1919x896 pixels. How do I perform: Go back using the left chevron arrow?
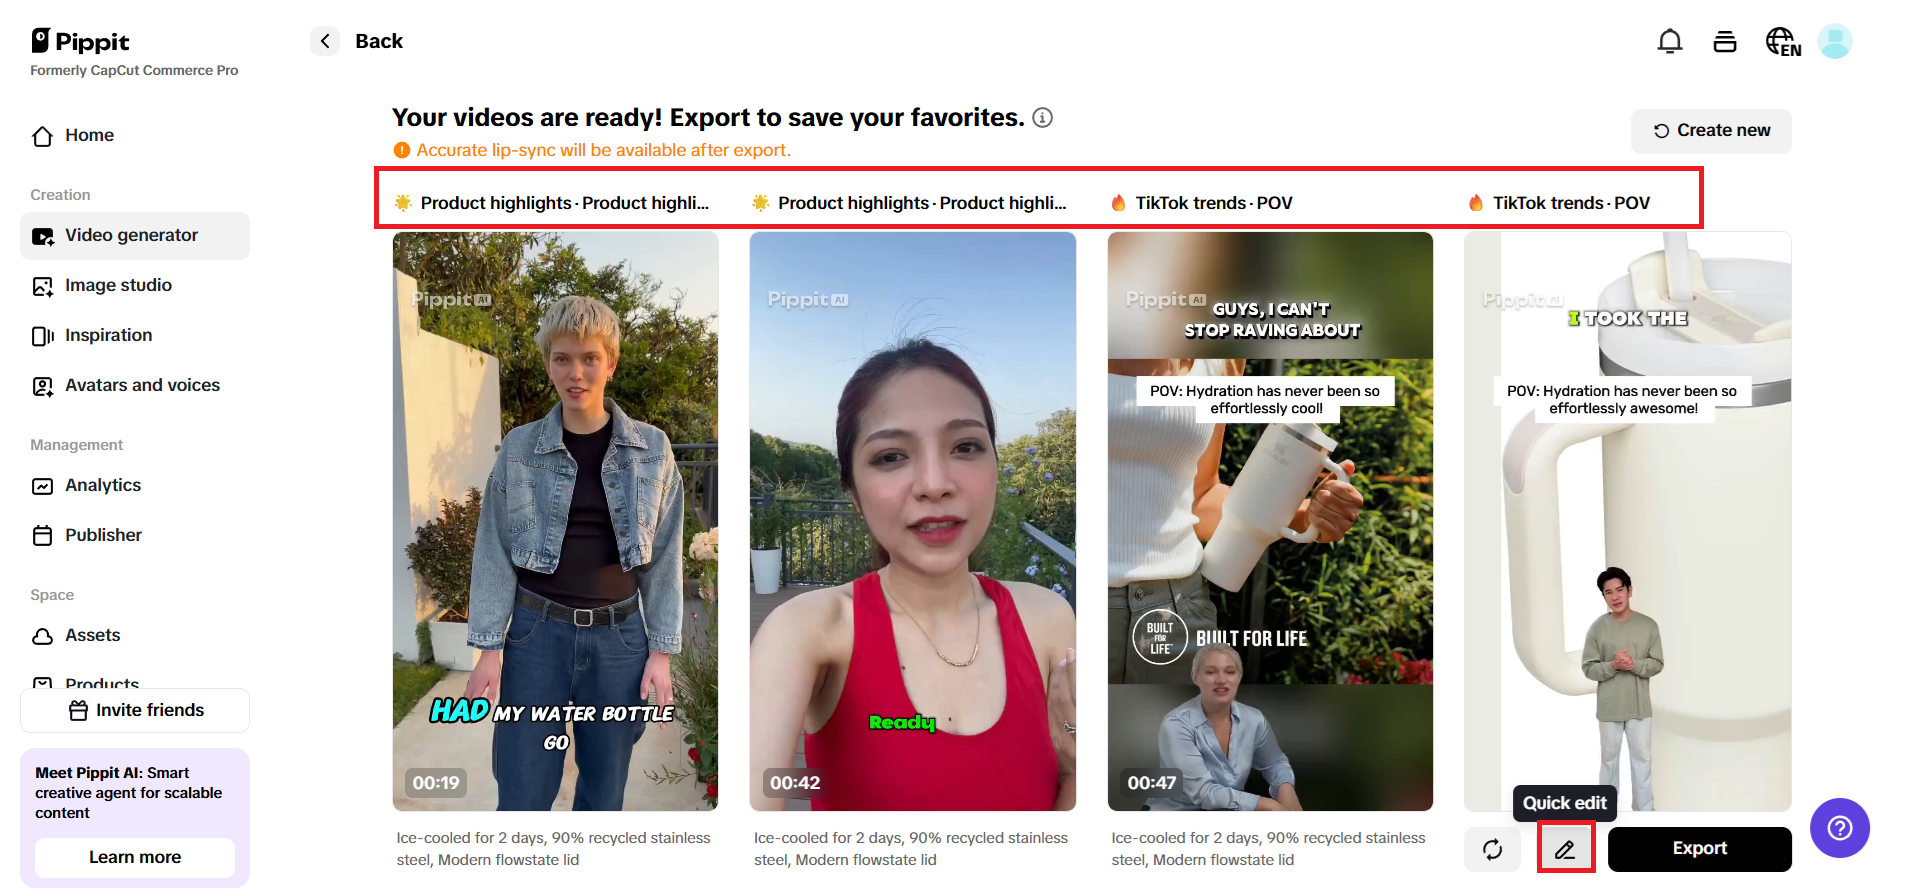(325, 41)
